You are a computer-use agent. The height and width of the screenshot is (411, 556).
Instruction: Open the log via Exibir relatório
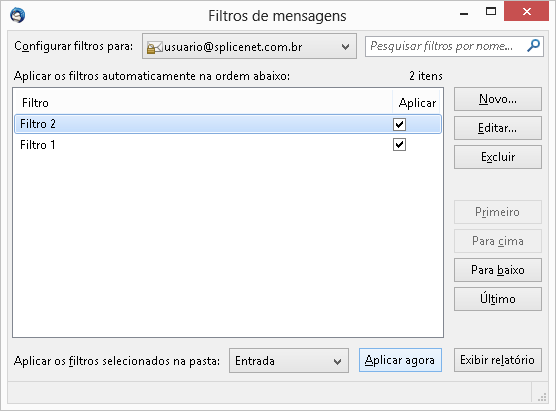pyautogui.click(x=498, y=360)
